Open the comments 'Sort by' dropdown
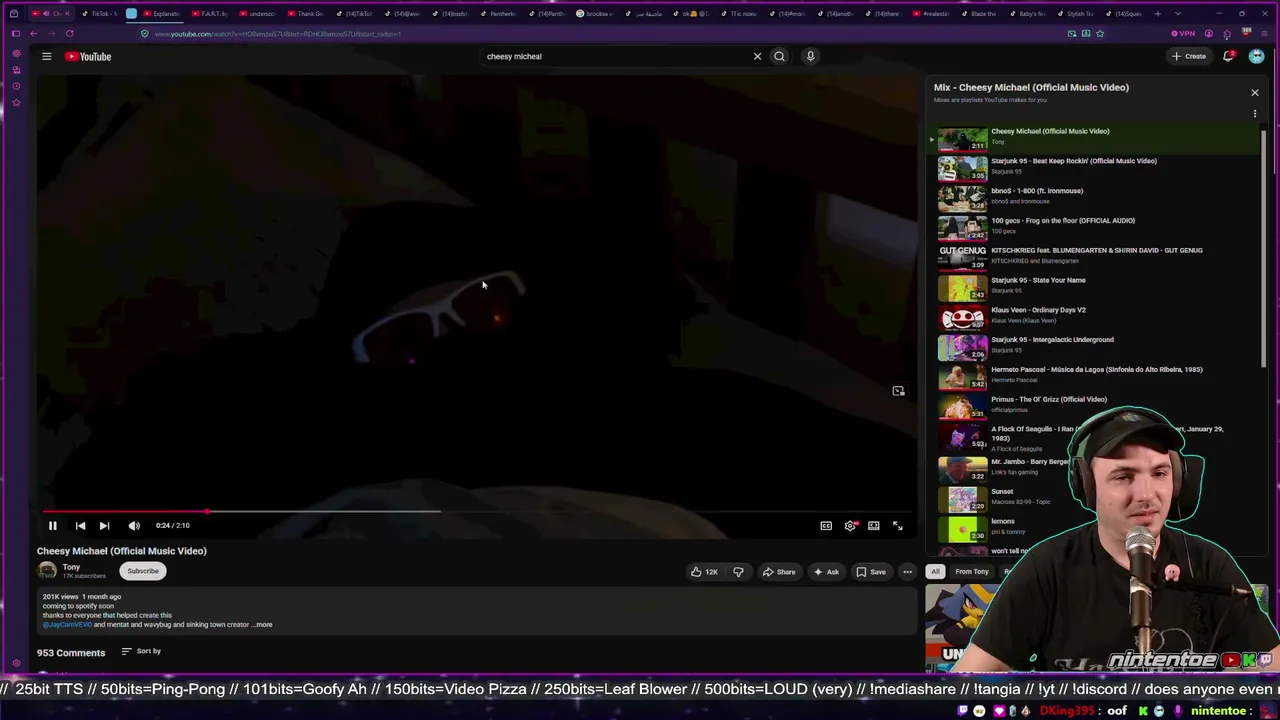The height and width of the screenshot is (720, 1280). (x=141, y=651)
